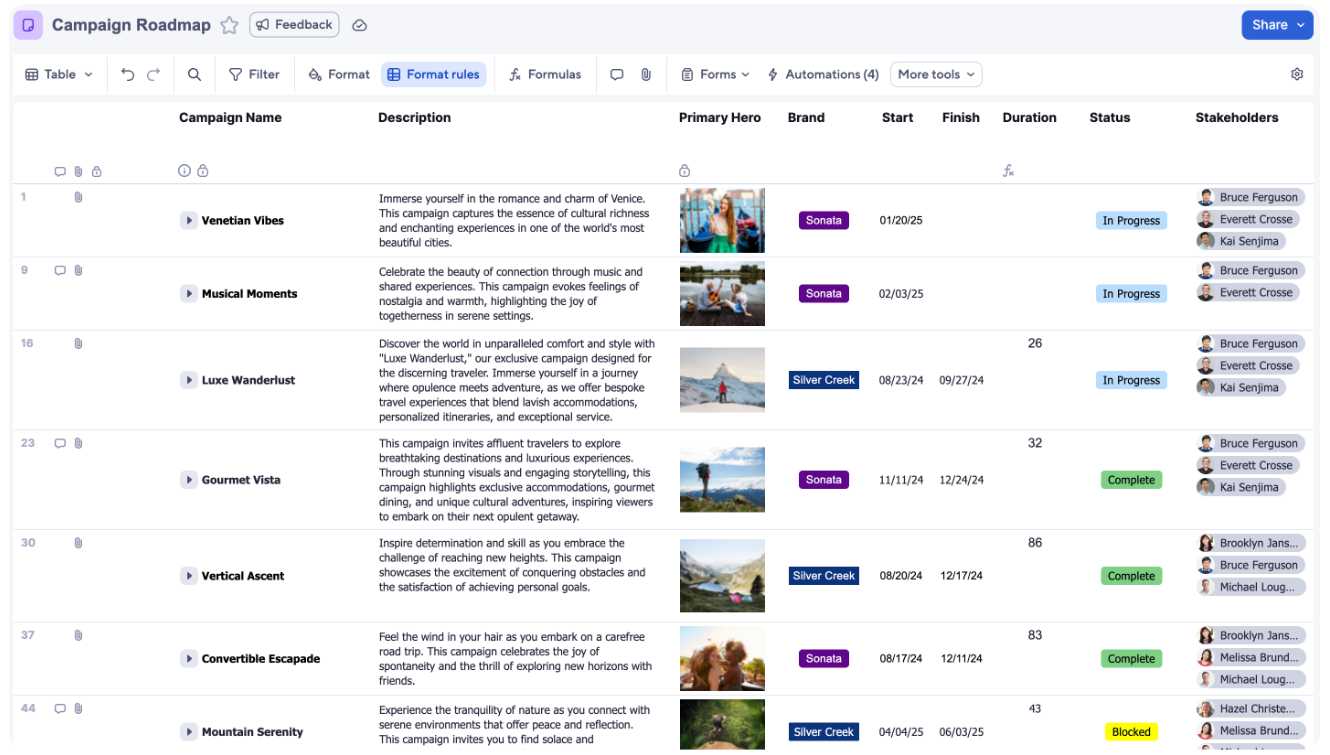Click the Stakeholders column header

[x=1237, y=117]
